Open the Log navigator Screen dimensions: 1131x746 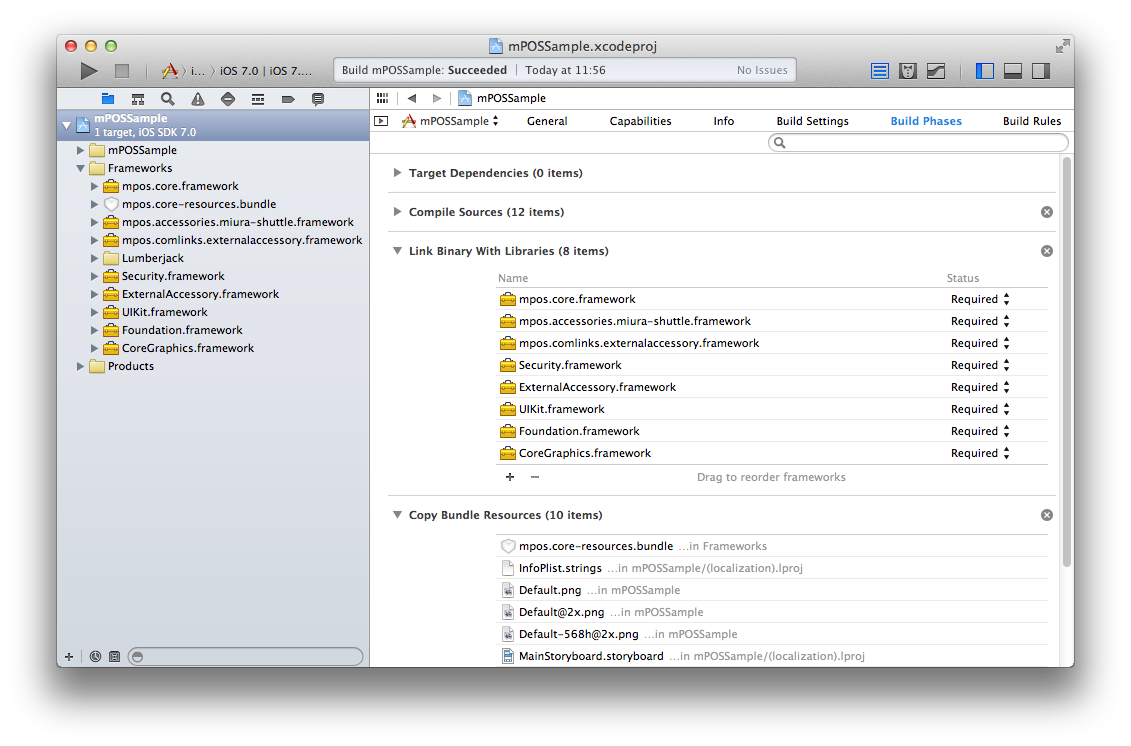click(x=317, y=99)
